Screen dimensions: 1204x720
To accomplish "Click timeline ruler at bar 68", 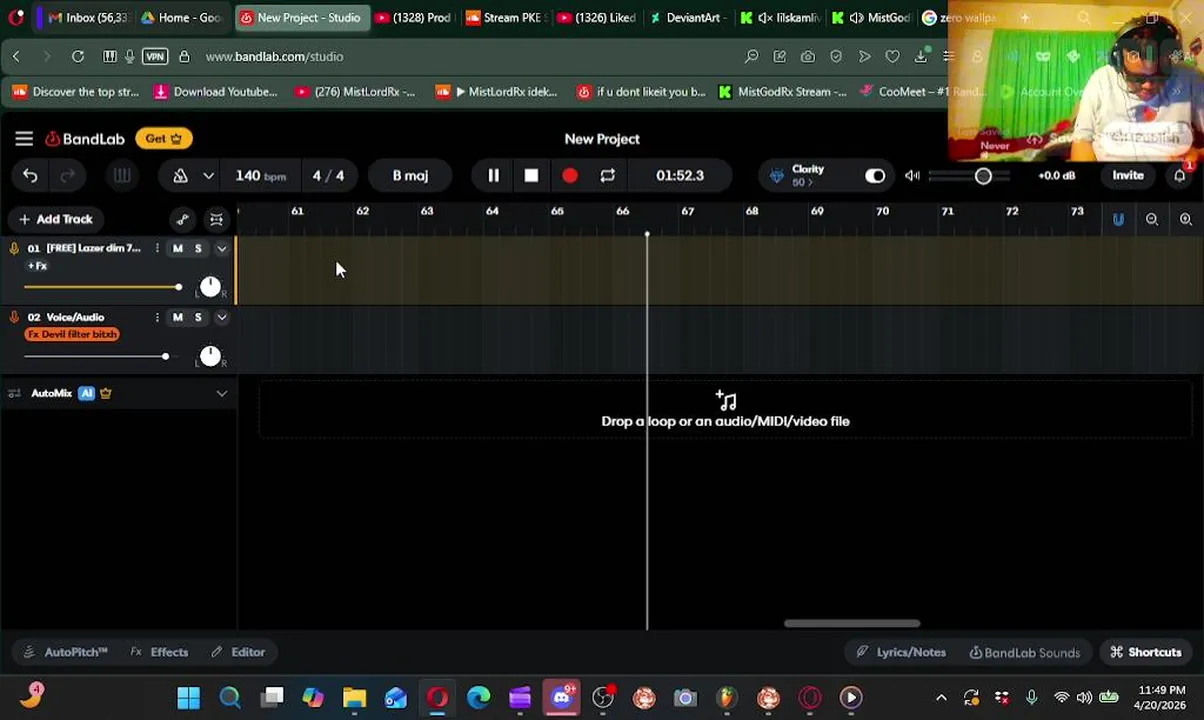I will [x=752, y=212].
